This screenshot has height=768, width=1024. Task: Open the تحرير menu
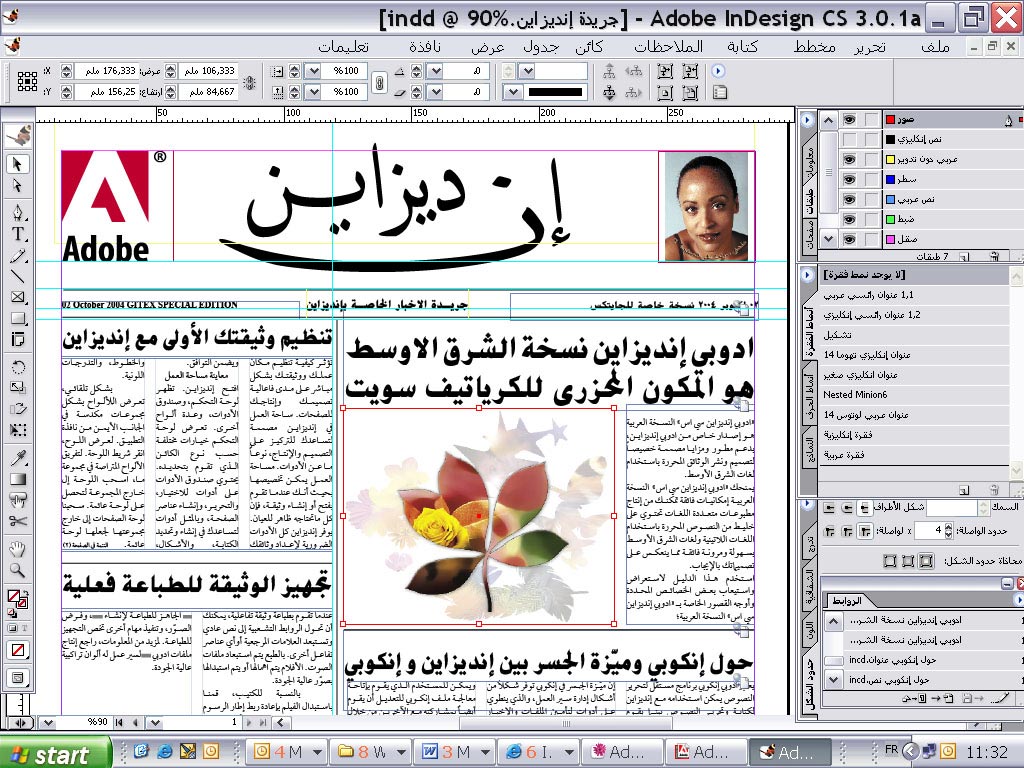coord(870,46)
